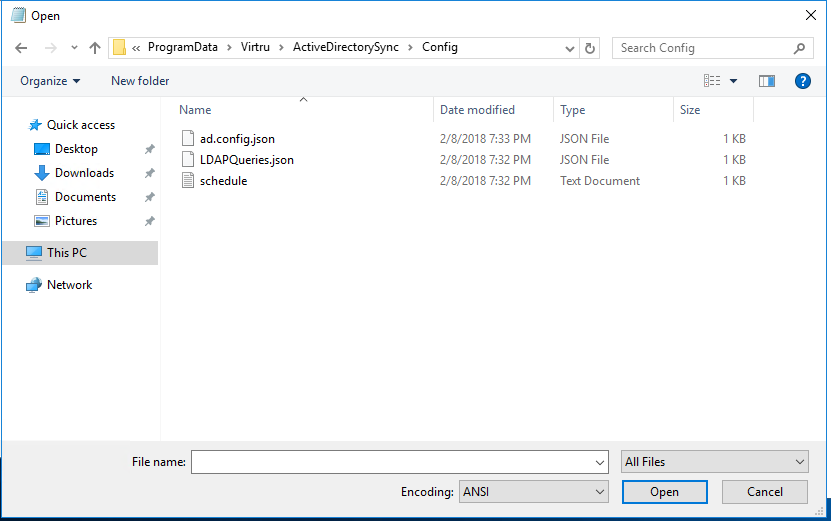
Task: Click ProgramData in the address path
Action: click(x=182, y=47)
